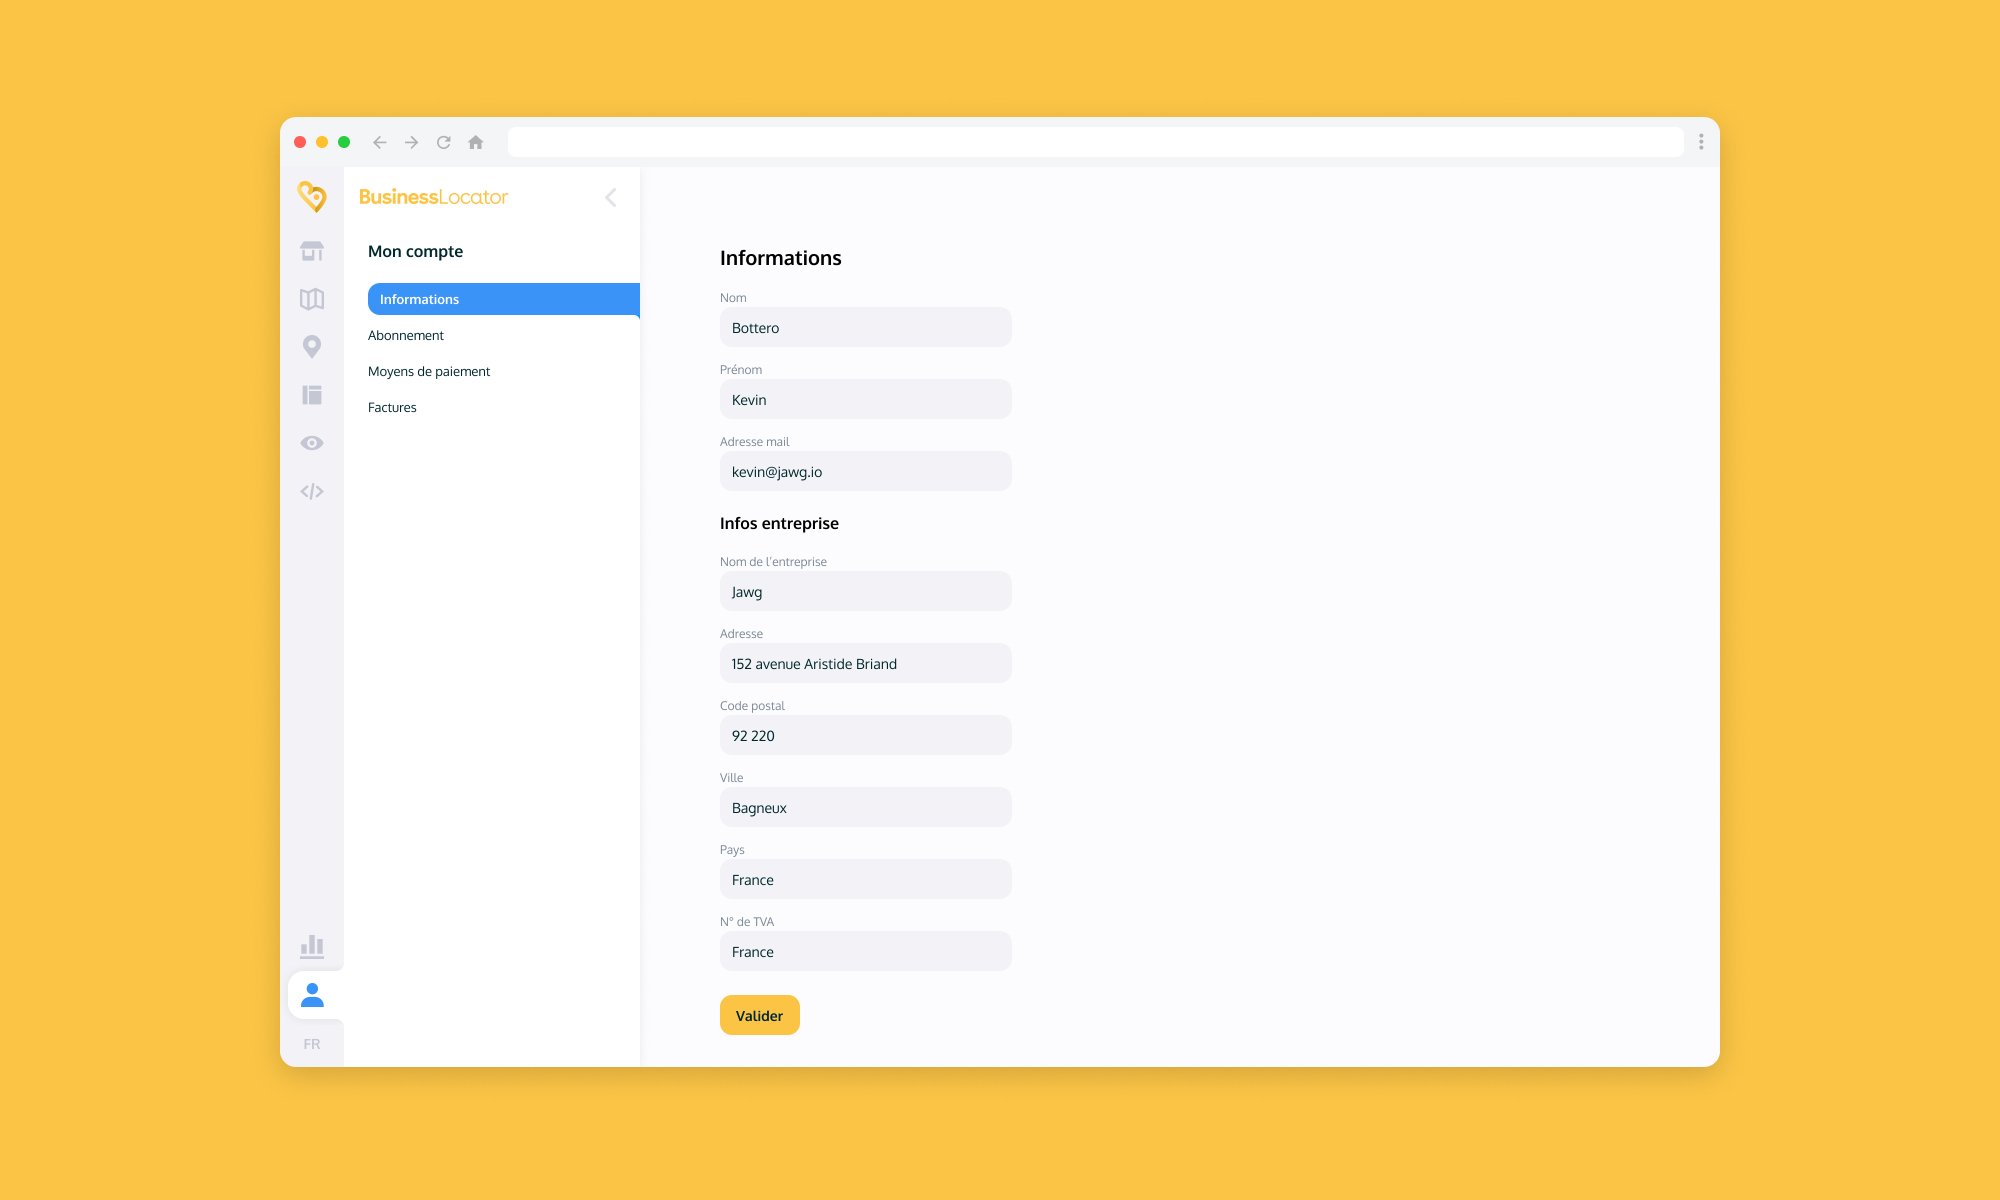Click the Valider button to save
The height and width of the screenshot is (1200, 2000).
pyautogui.click(x=757, y=1014)
